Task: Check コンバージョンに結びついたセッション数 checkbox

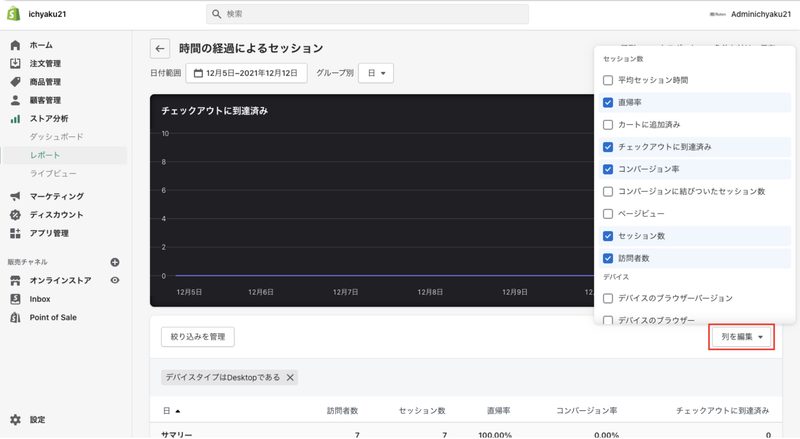Action: [608, 191]
